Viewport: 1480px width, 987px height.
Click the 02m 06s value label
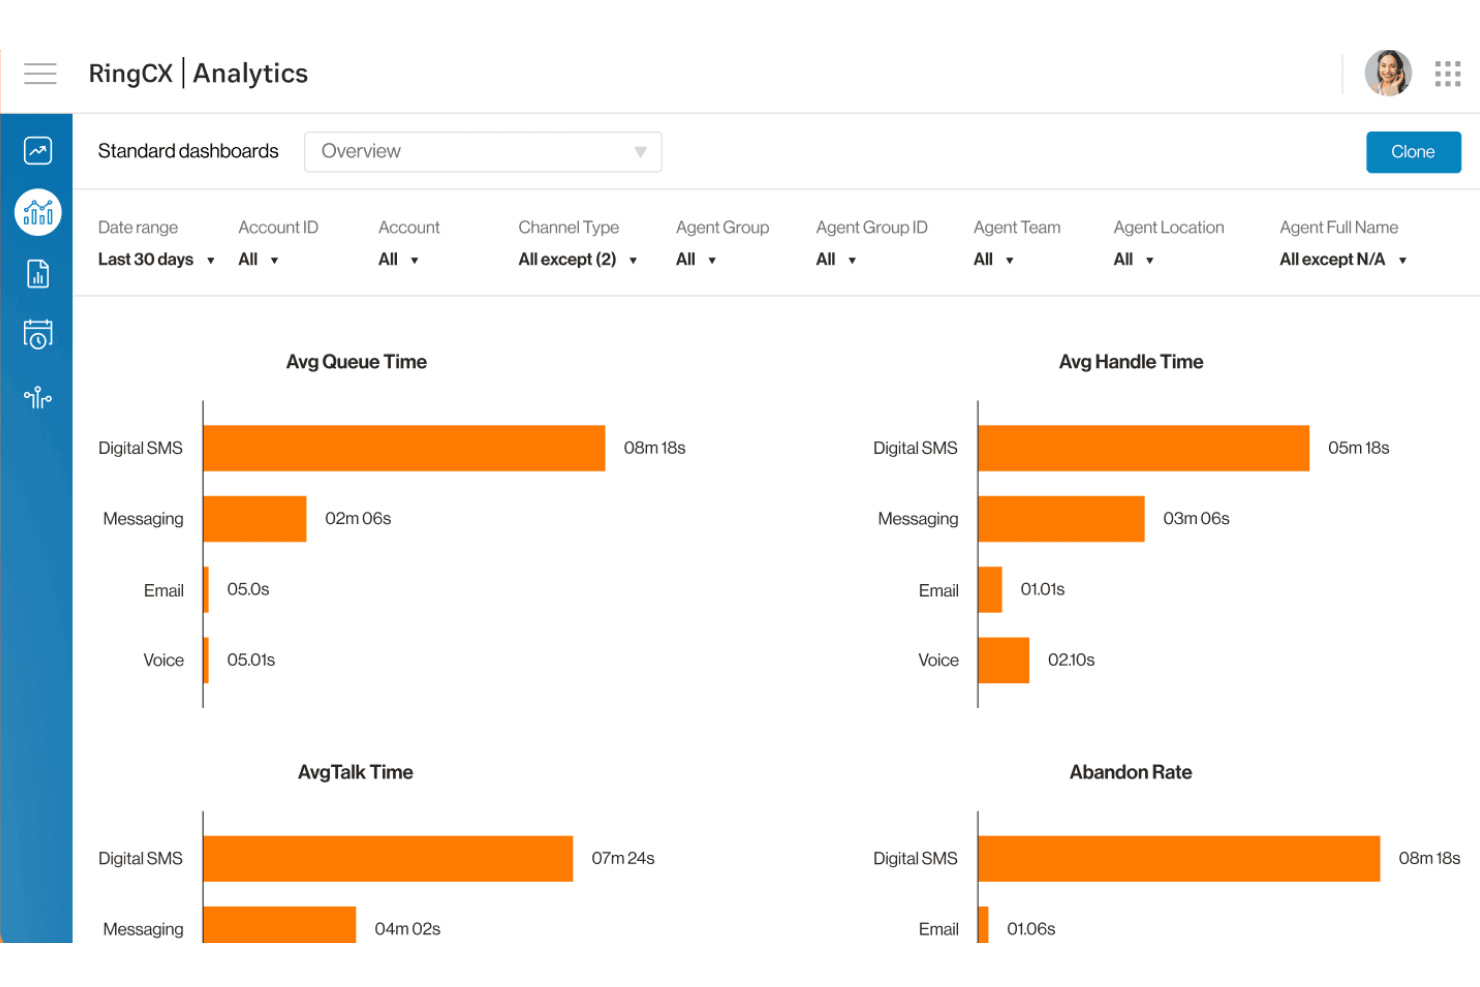[x=358, y=518]
